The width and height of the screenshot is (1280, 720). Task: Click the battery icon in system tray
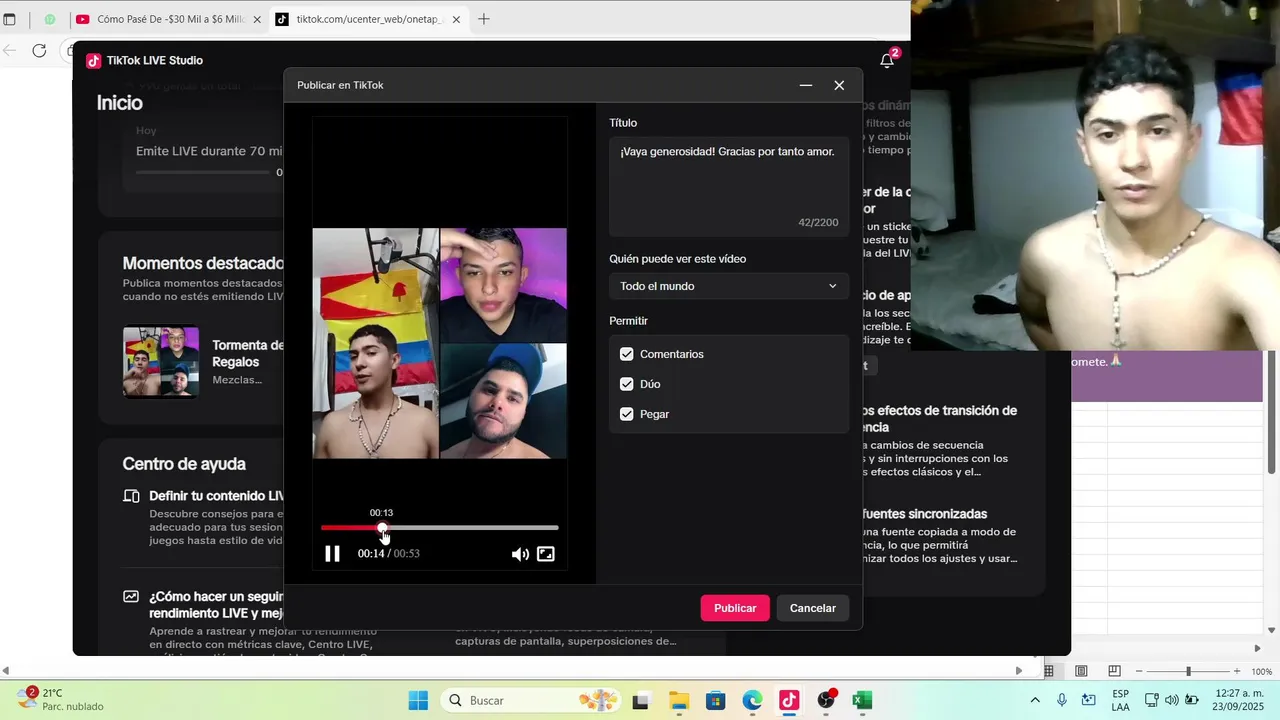click(x=1192, y=700)
